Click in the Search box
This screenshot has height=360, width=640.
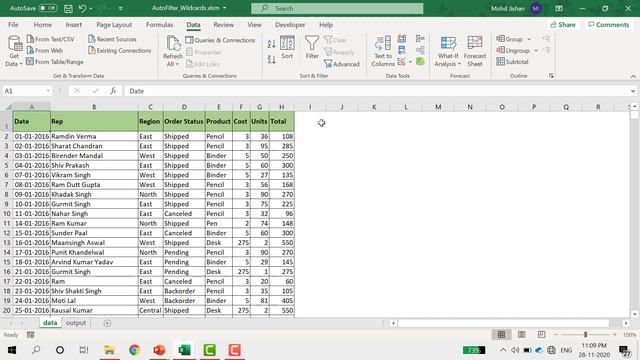point(337,8)
